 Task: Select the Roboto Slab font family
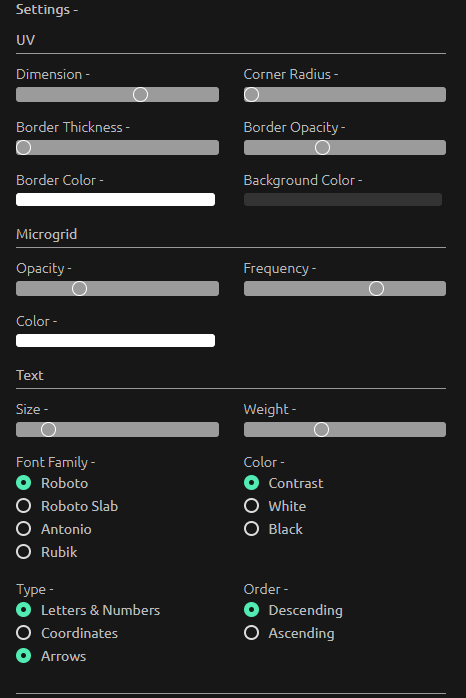pos(24,506)
